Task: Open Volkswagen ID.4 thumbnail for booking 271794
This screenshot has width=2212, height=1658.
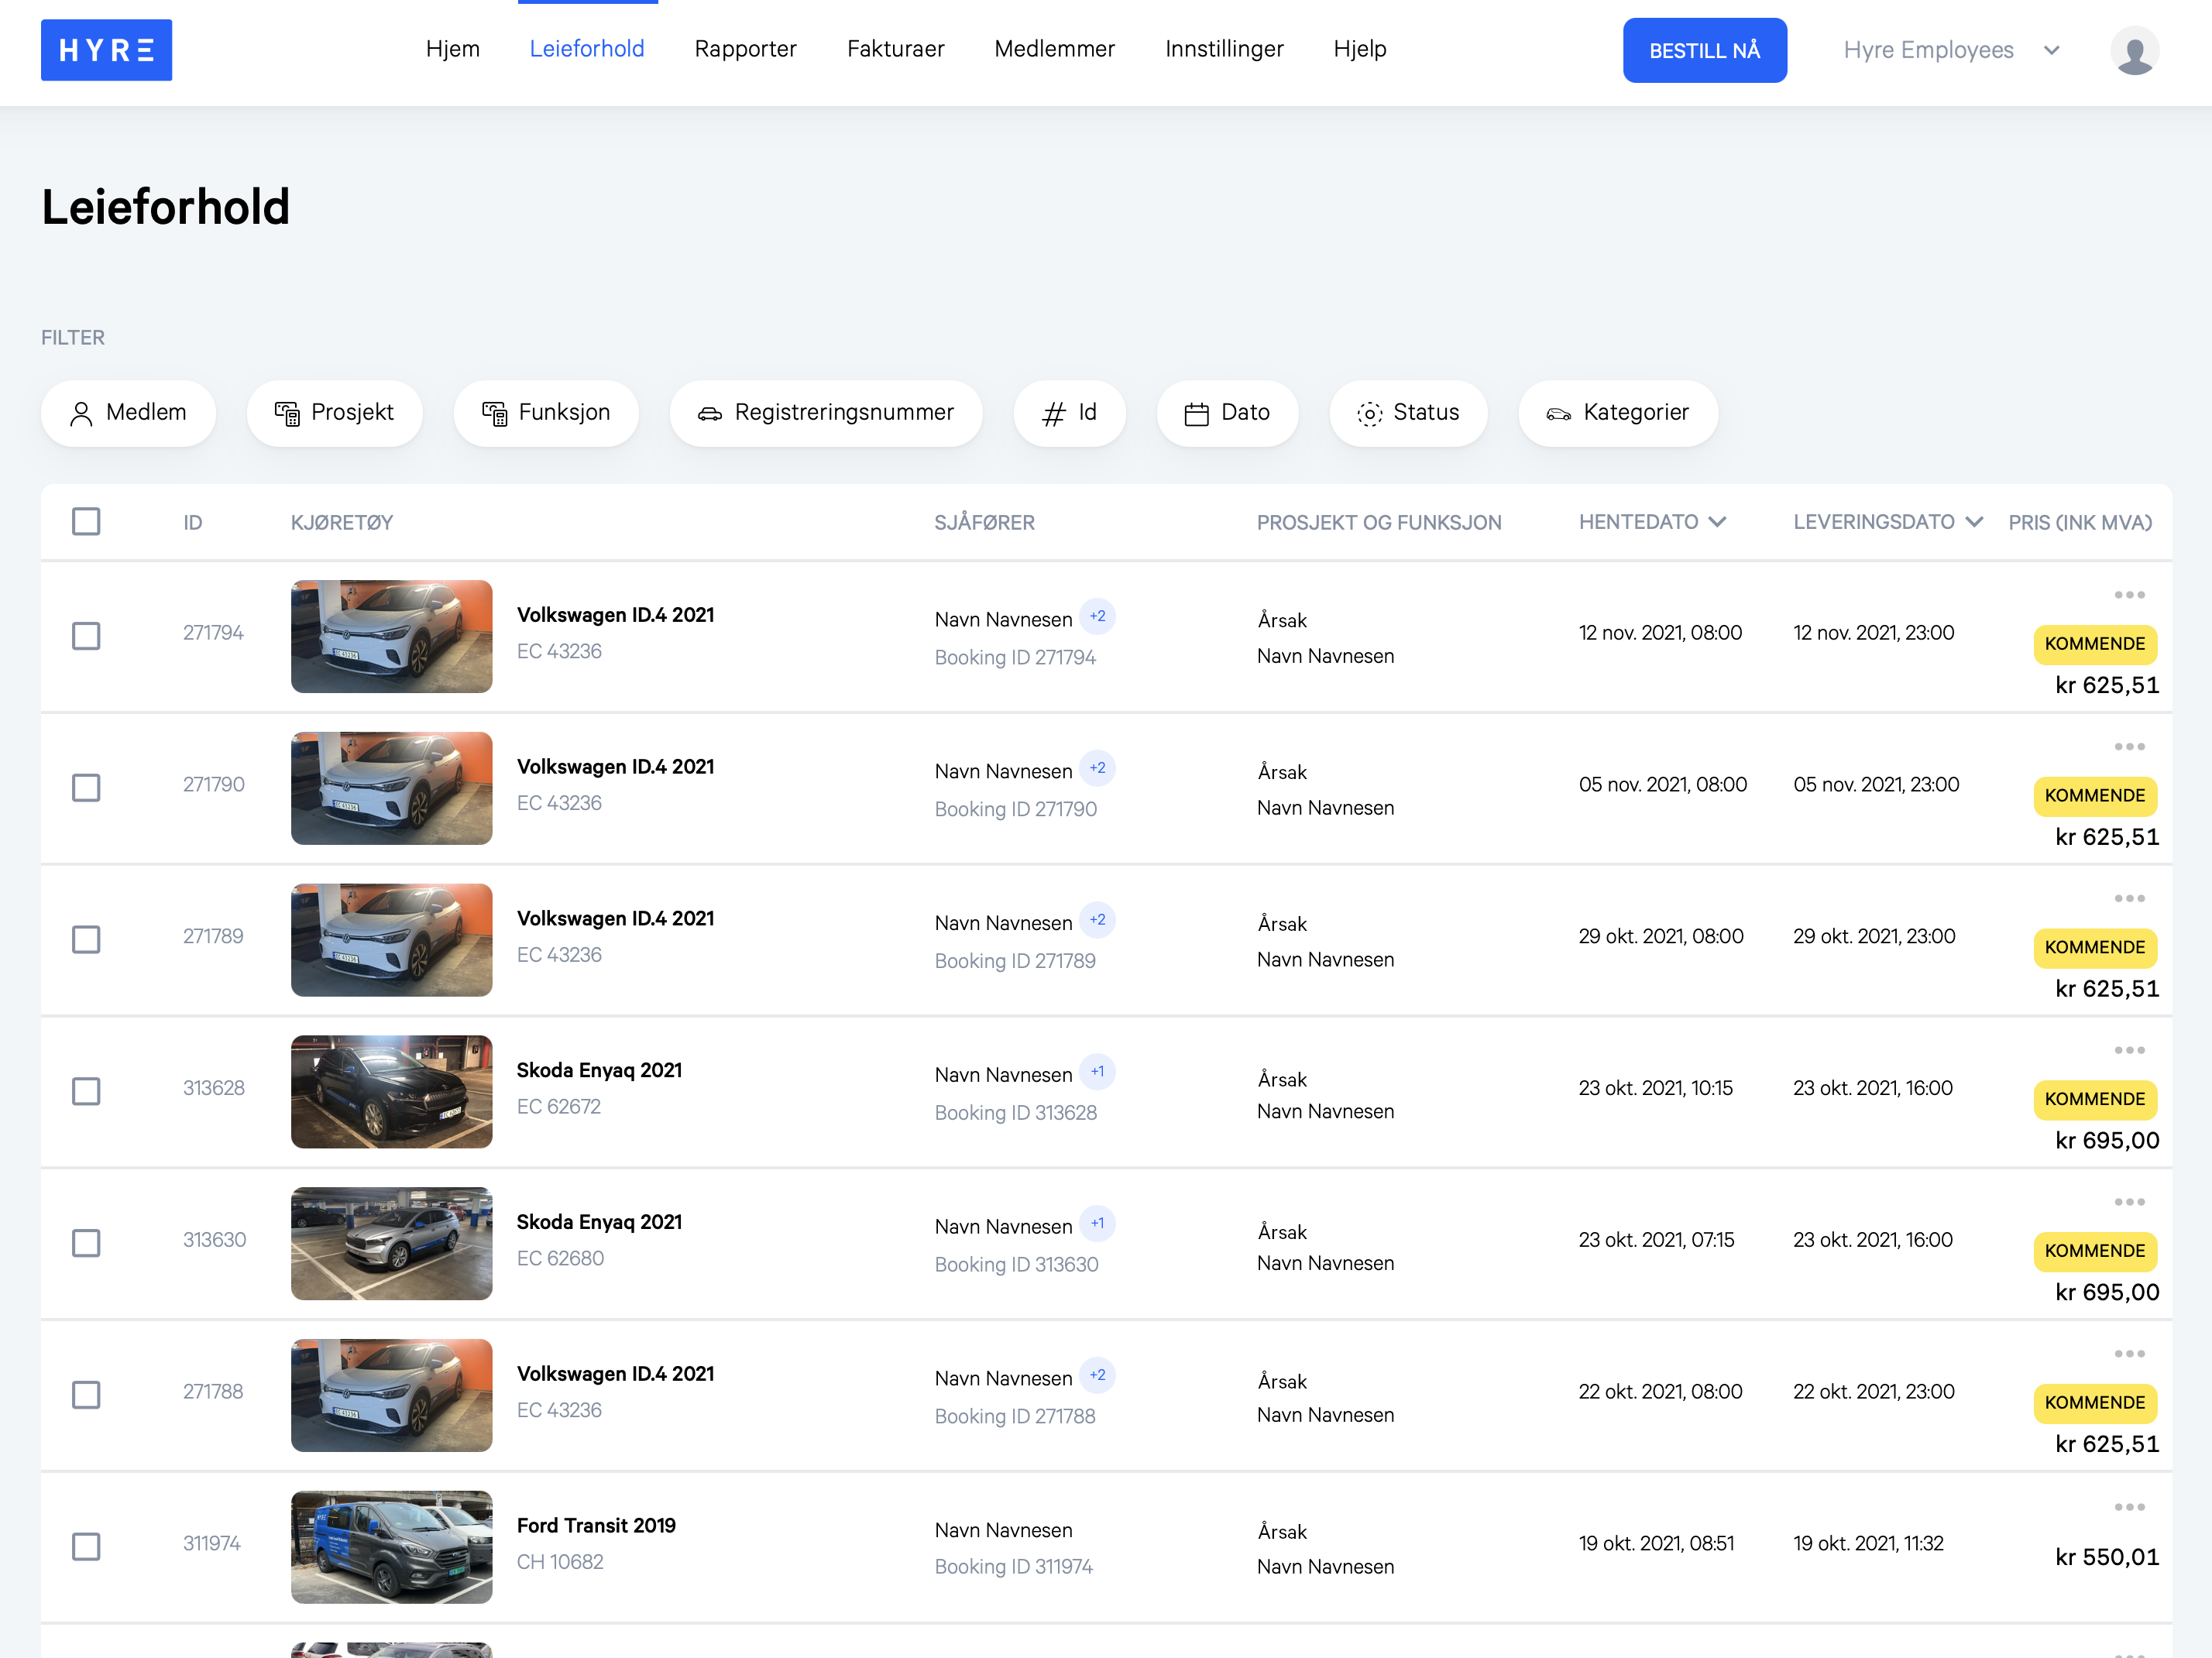Action: (x=391, y=636)
